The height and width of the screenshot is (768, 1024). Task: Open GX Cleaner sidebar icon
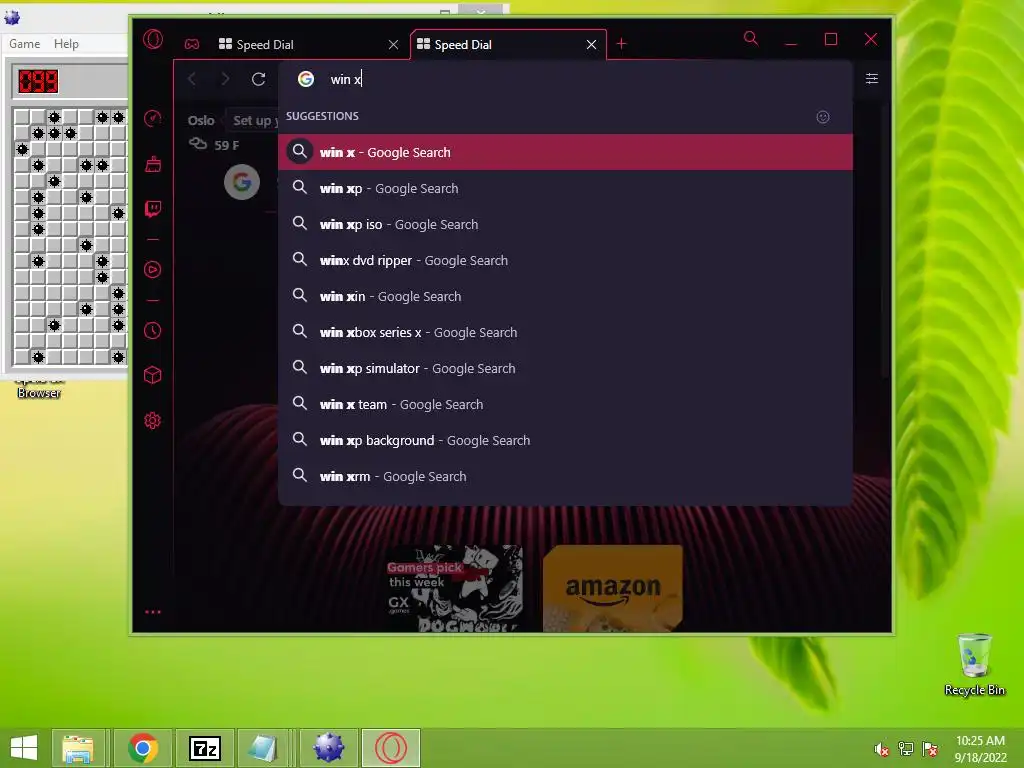[153, 164]
